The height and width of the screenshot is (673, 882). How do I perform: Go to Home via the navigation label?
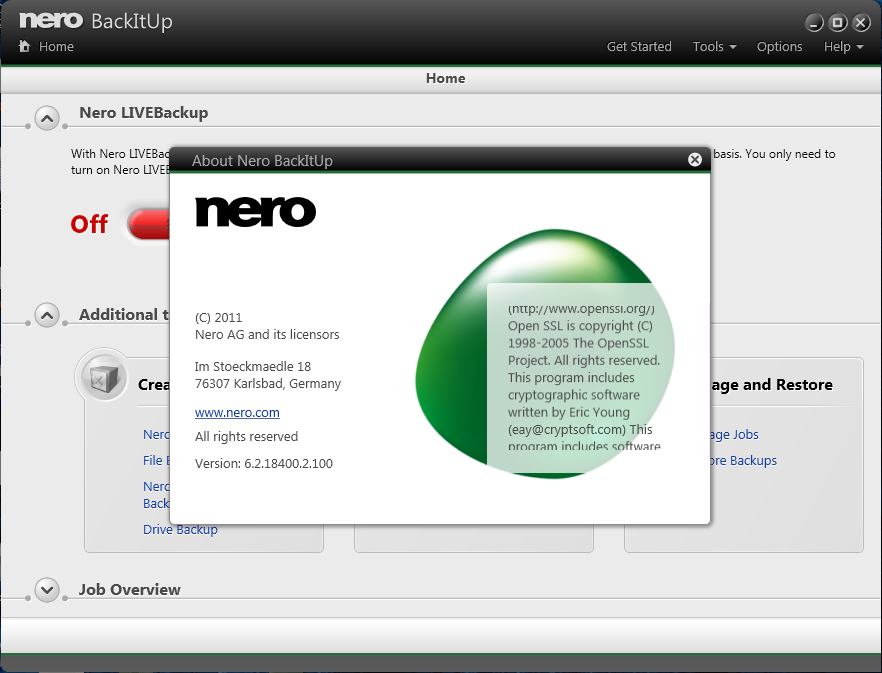point(56,47)
